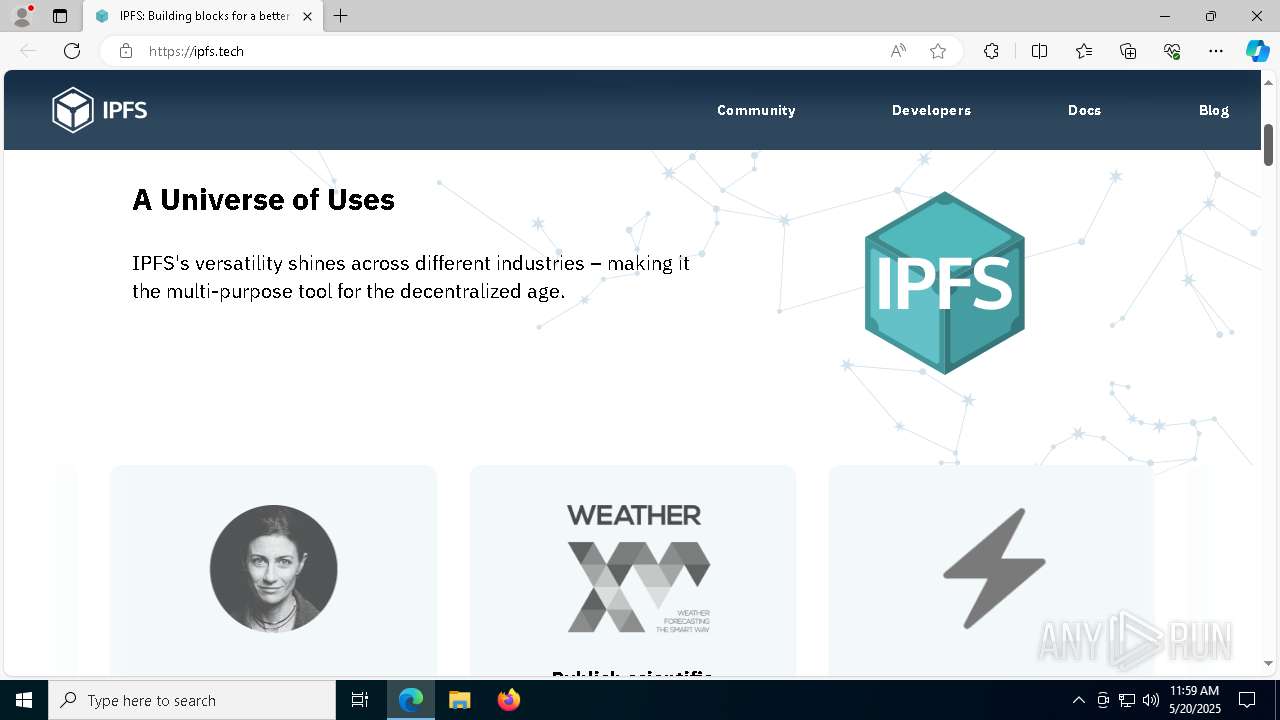
Task: Open the tab actions menu icon
Action: 60,16
